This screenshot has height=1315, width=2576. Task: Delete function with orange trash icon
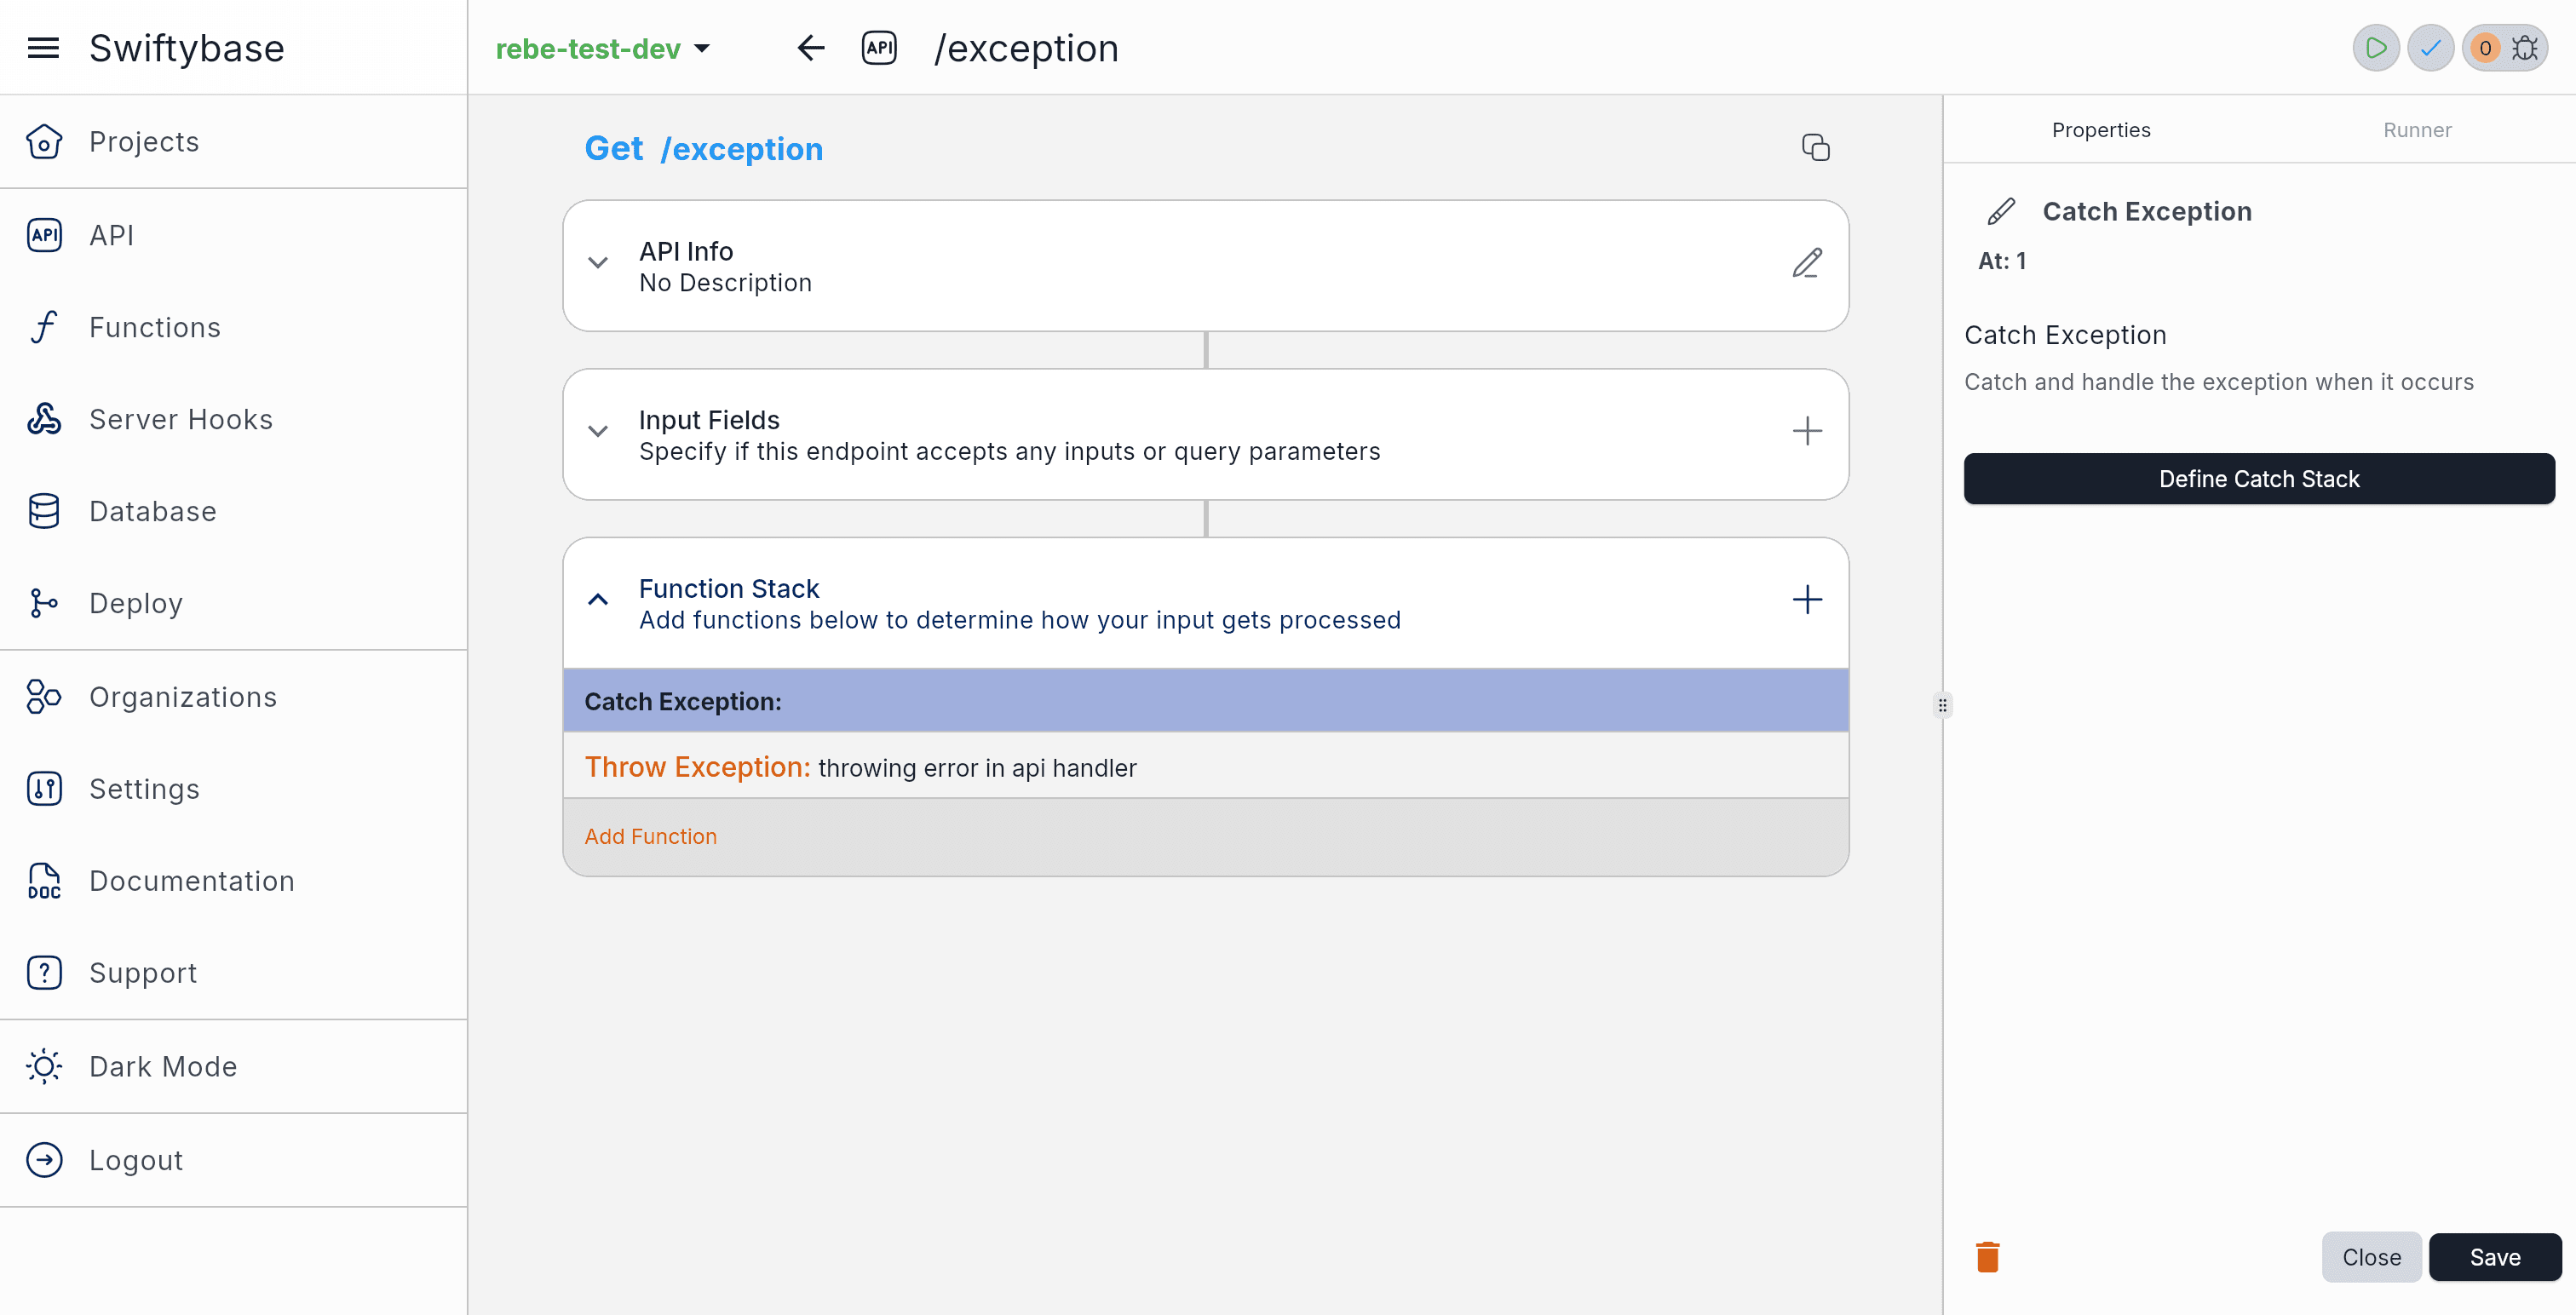point(1988,1258)
